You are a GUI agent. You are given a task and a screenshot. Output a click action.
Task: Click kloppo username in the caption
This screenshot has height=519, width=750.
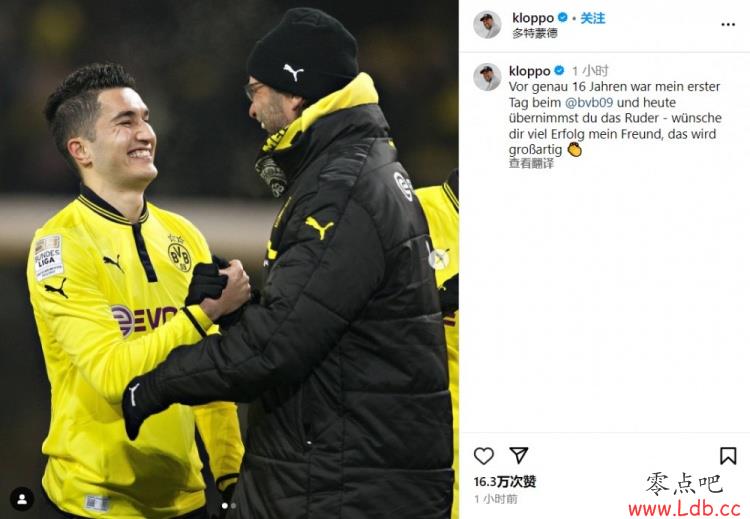click(x=529, y=71)
